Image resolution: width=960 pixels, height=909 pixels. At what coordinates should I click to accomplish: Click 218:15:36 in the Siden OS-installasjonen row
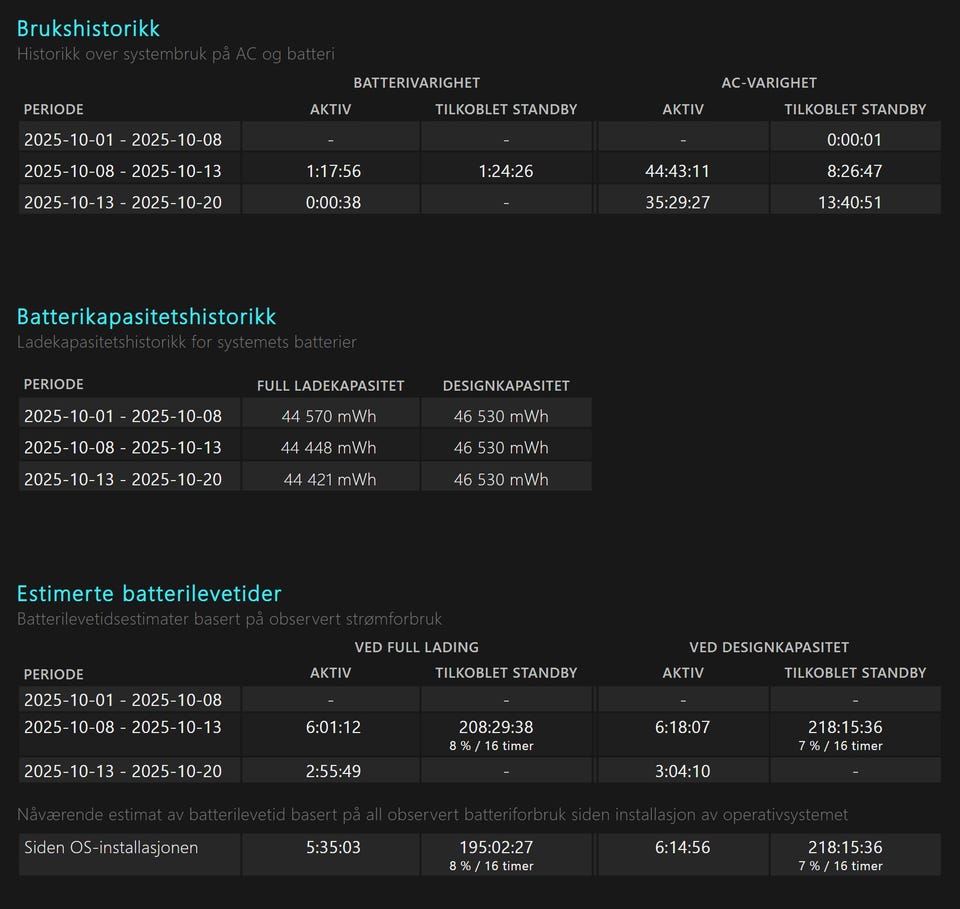click(845, 847)
